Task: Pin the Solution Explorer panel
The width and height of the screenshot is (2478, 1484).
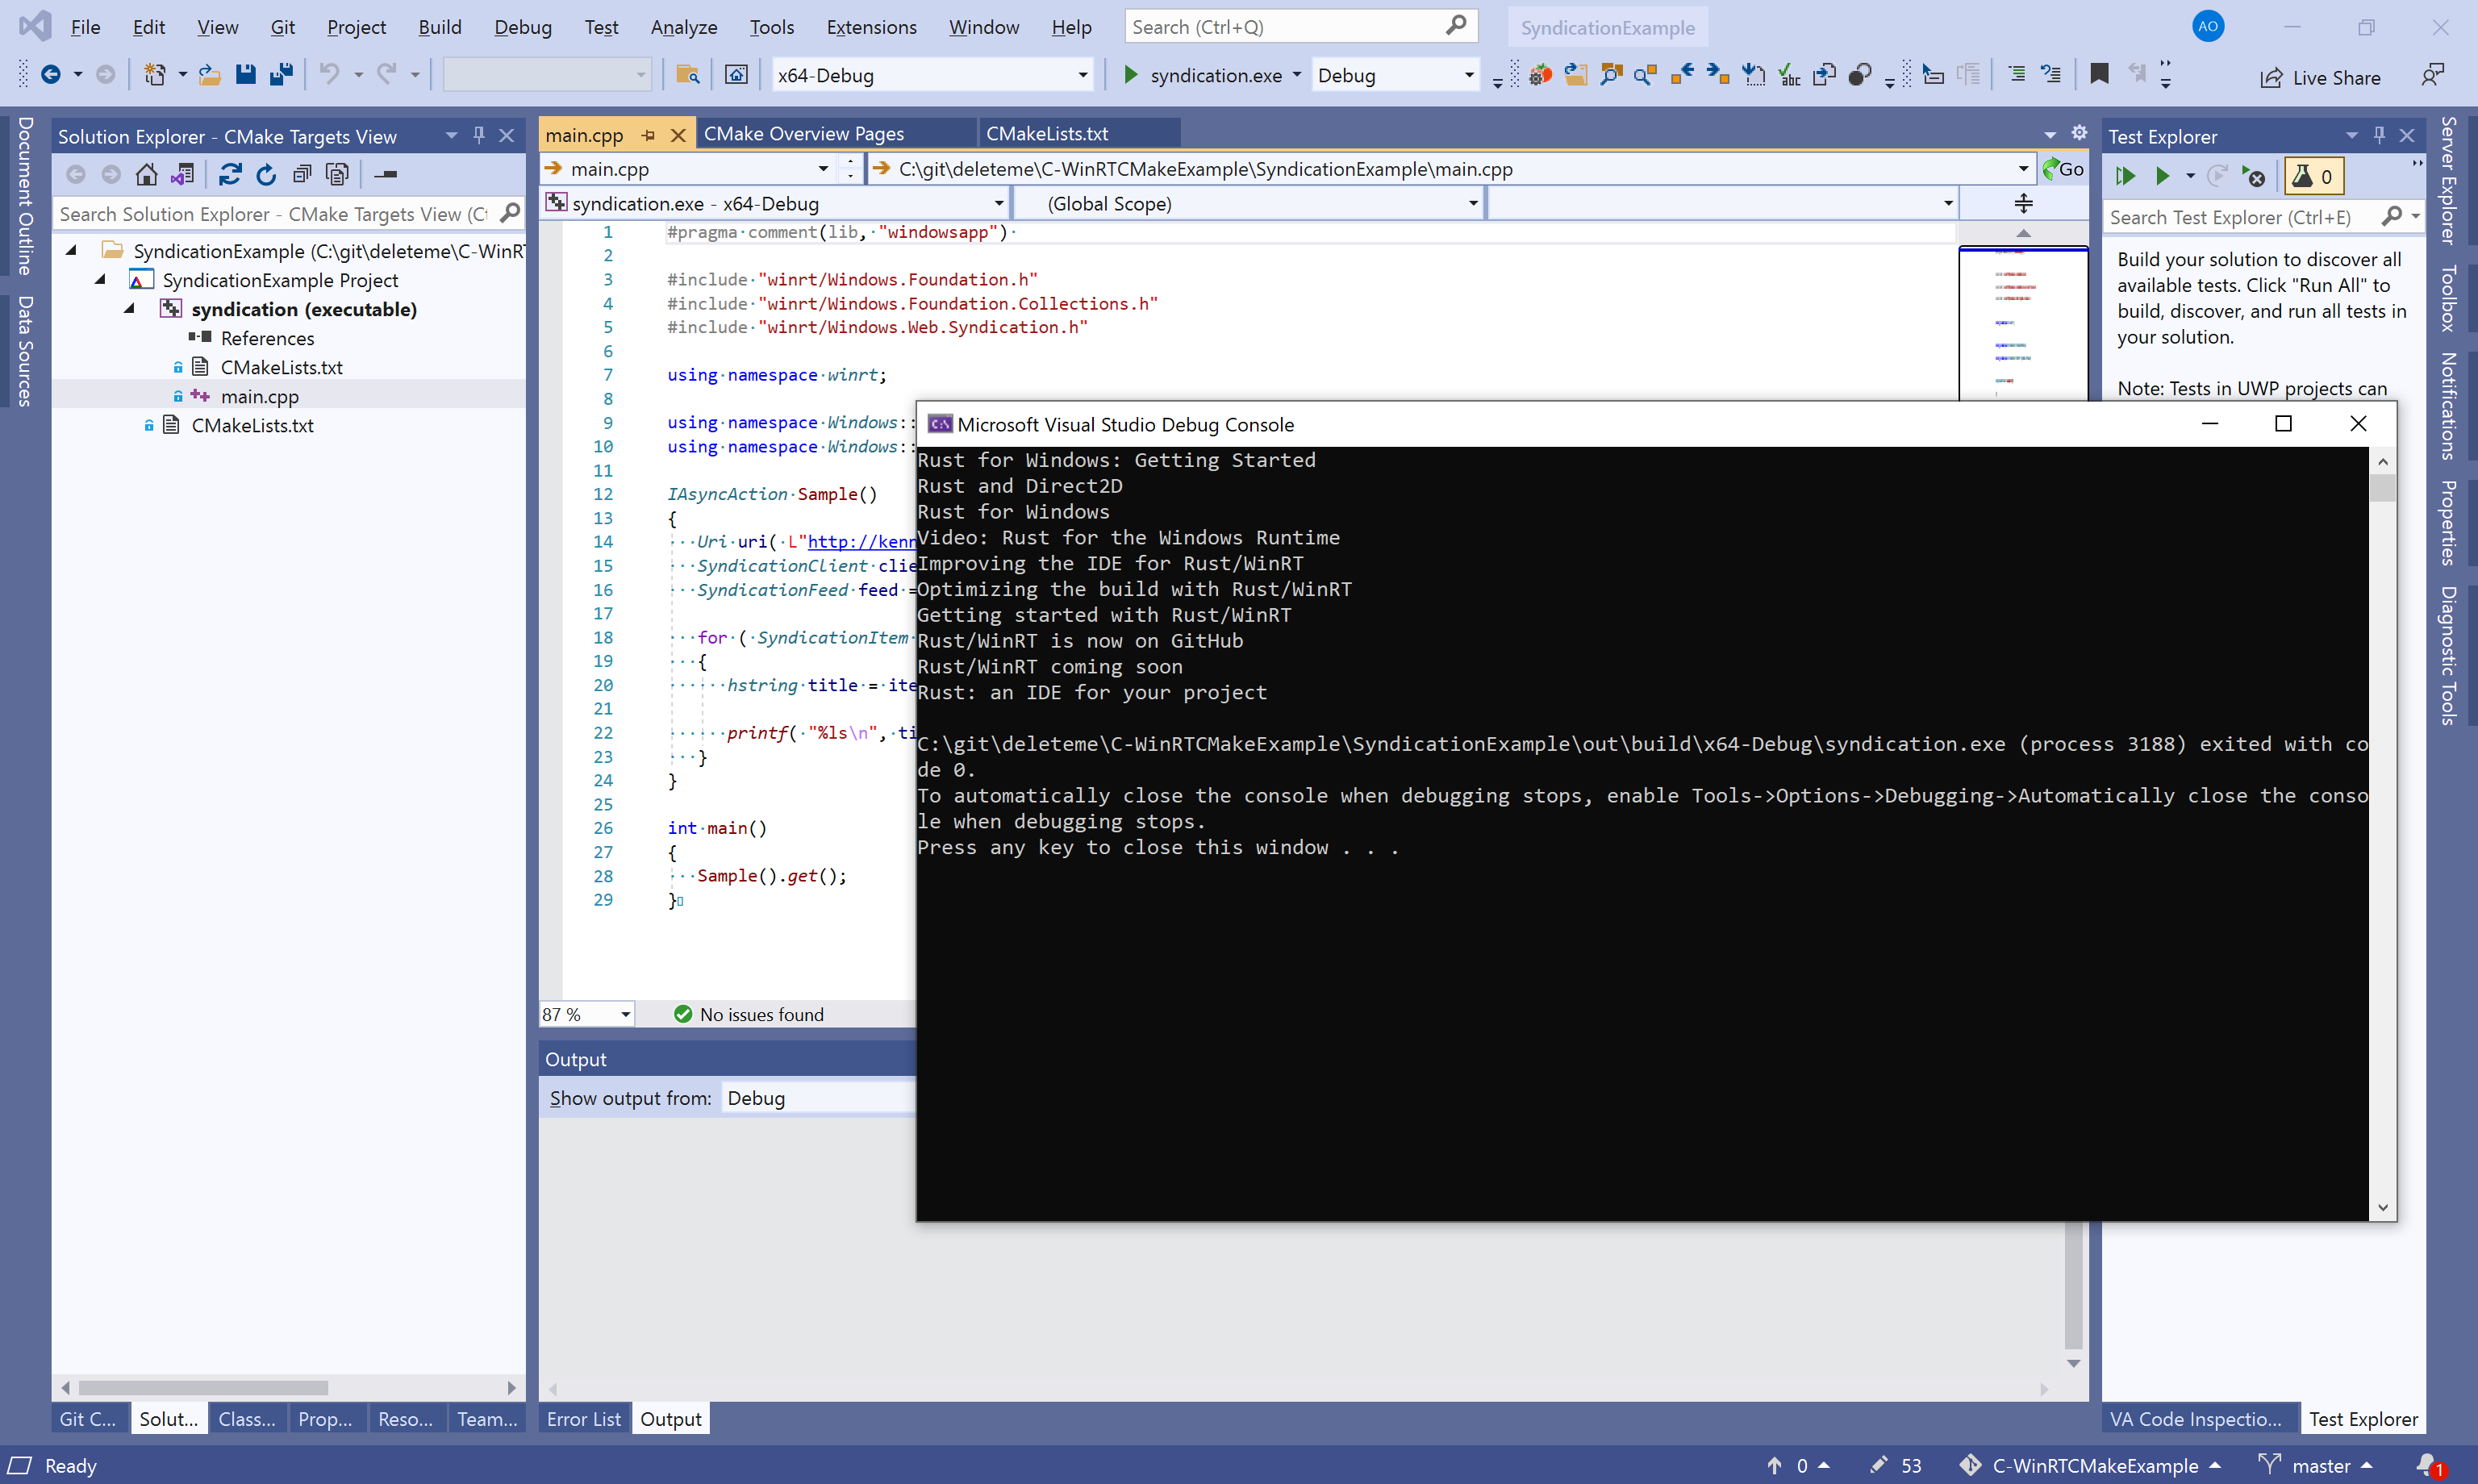Action: click(479, 135)
